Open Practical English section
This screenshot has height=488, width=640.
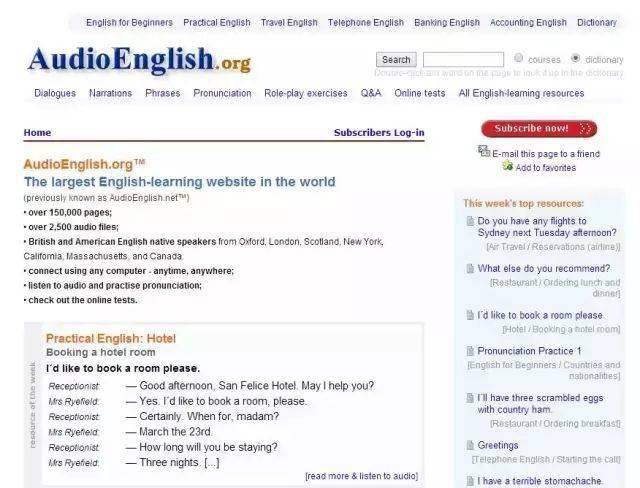click(217, 22)
